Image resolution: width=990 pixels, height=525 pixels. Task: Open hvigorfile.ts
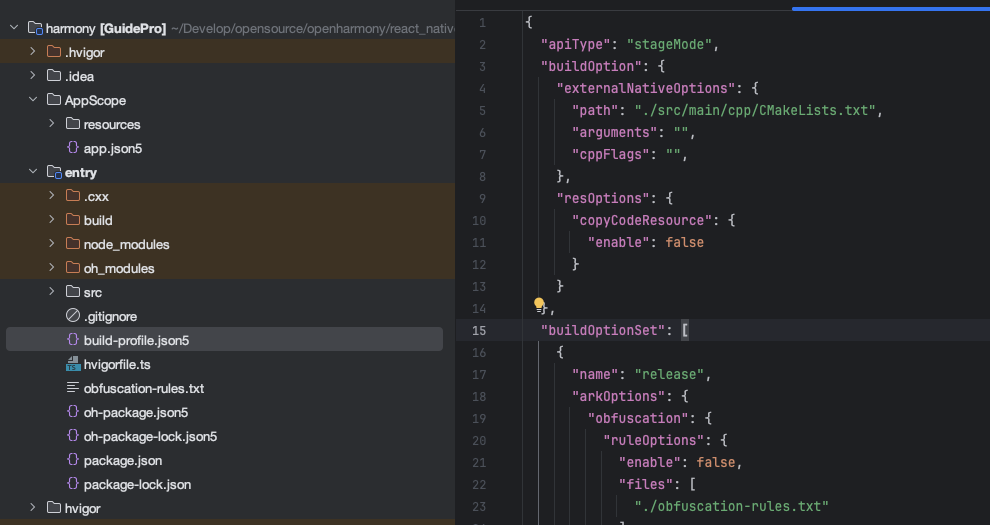[117, 364]
